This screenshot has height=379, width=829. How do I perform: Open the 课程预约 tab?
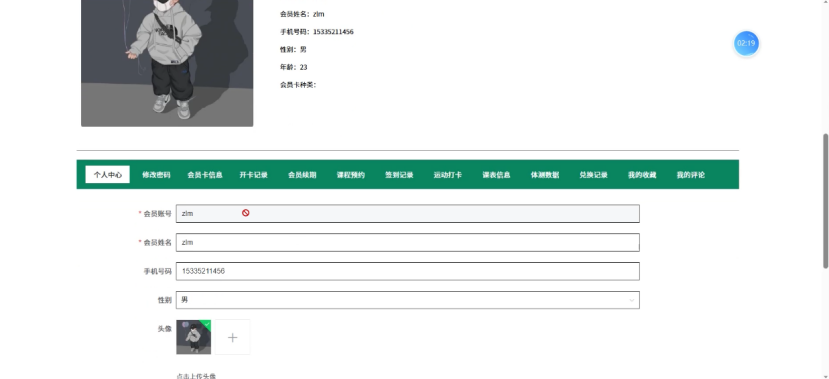(351, 174)
